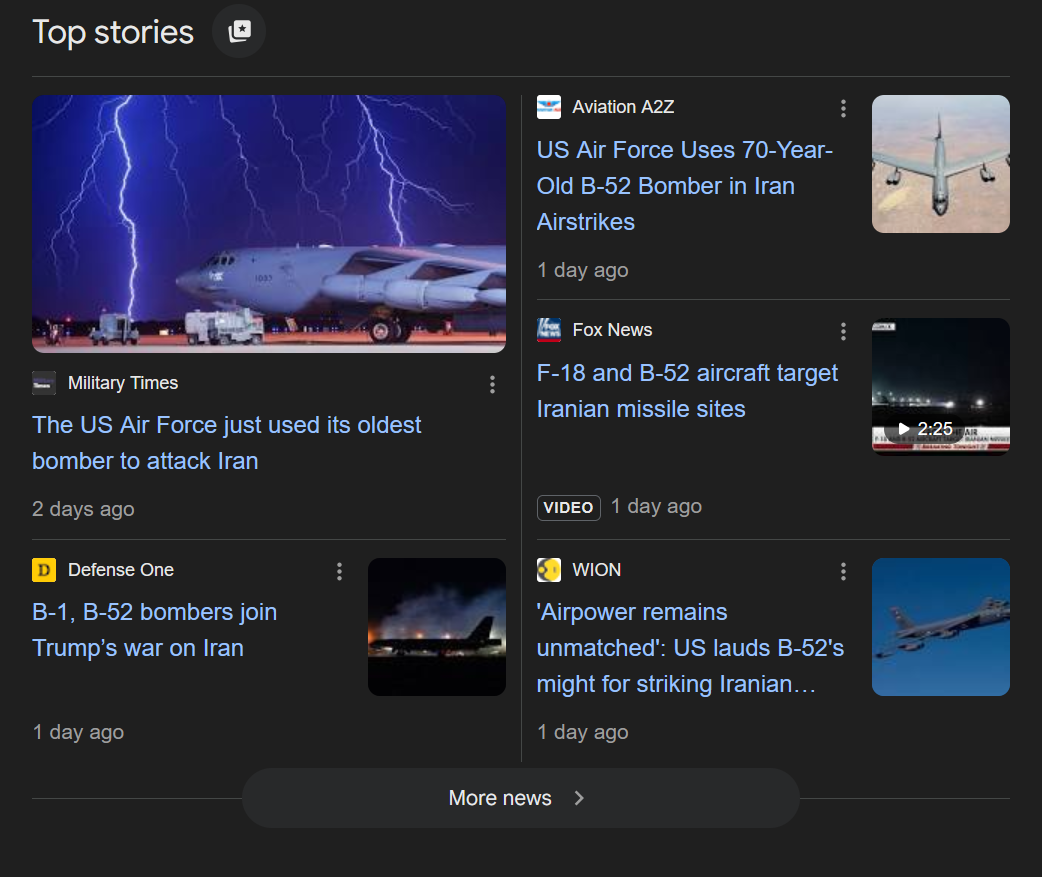
Task: Click '1 day ago' beside the VIDEO badge
Action: click(657, 506)
